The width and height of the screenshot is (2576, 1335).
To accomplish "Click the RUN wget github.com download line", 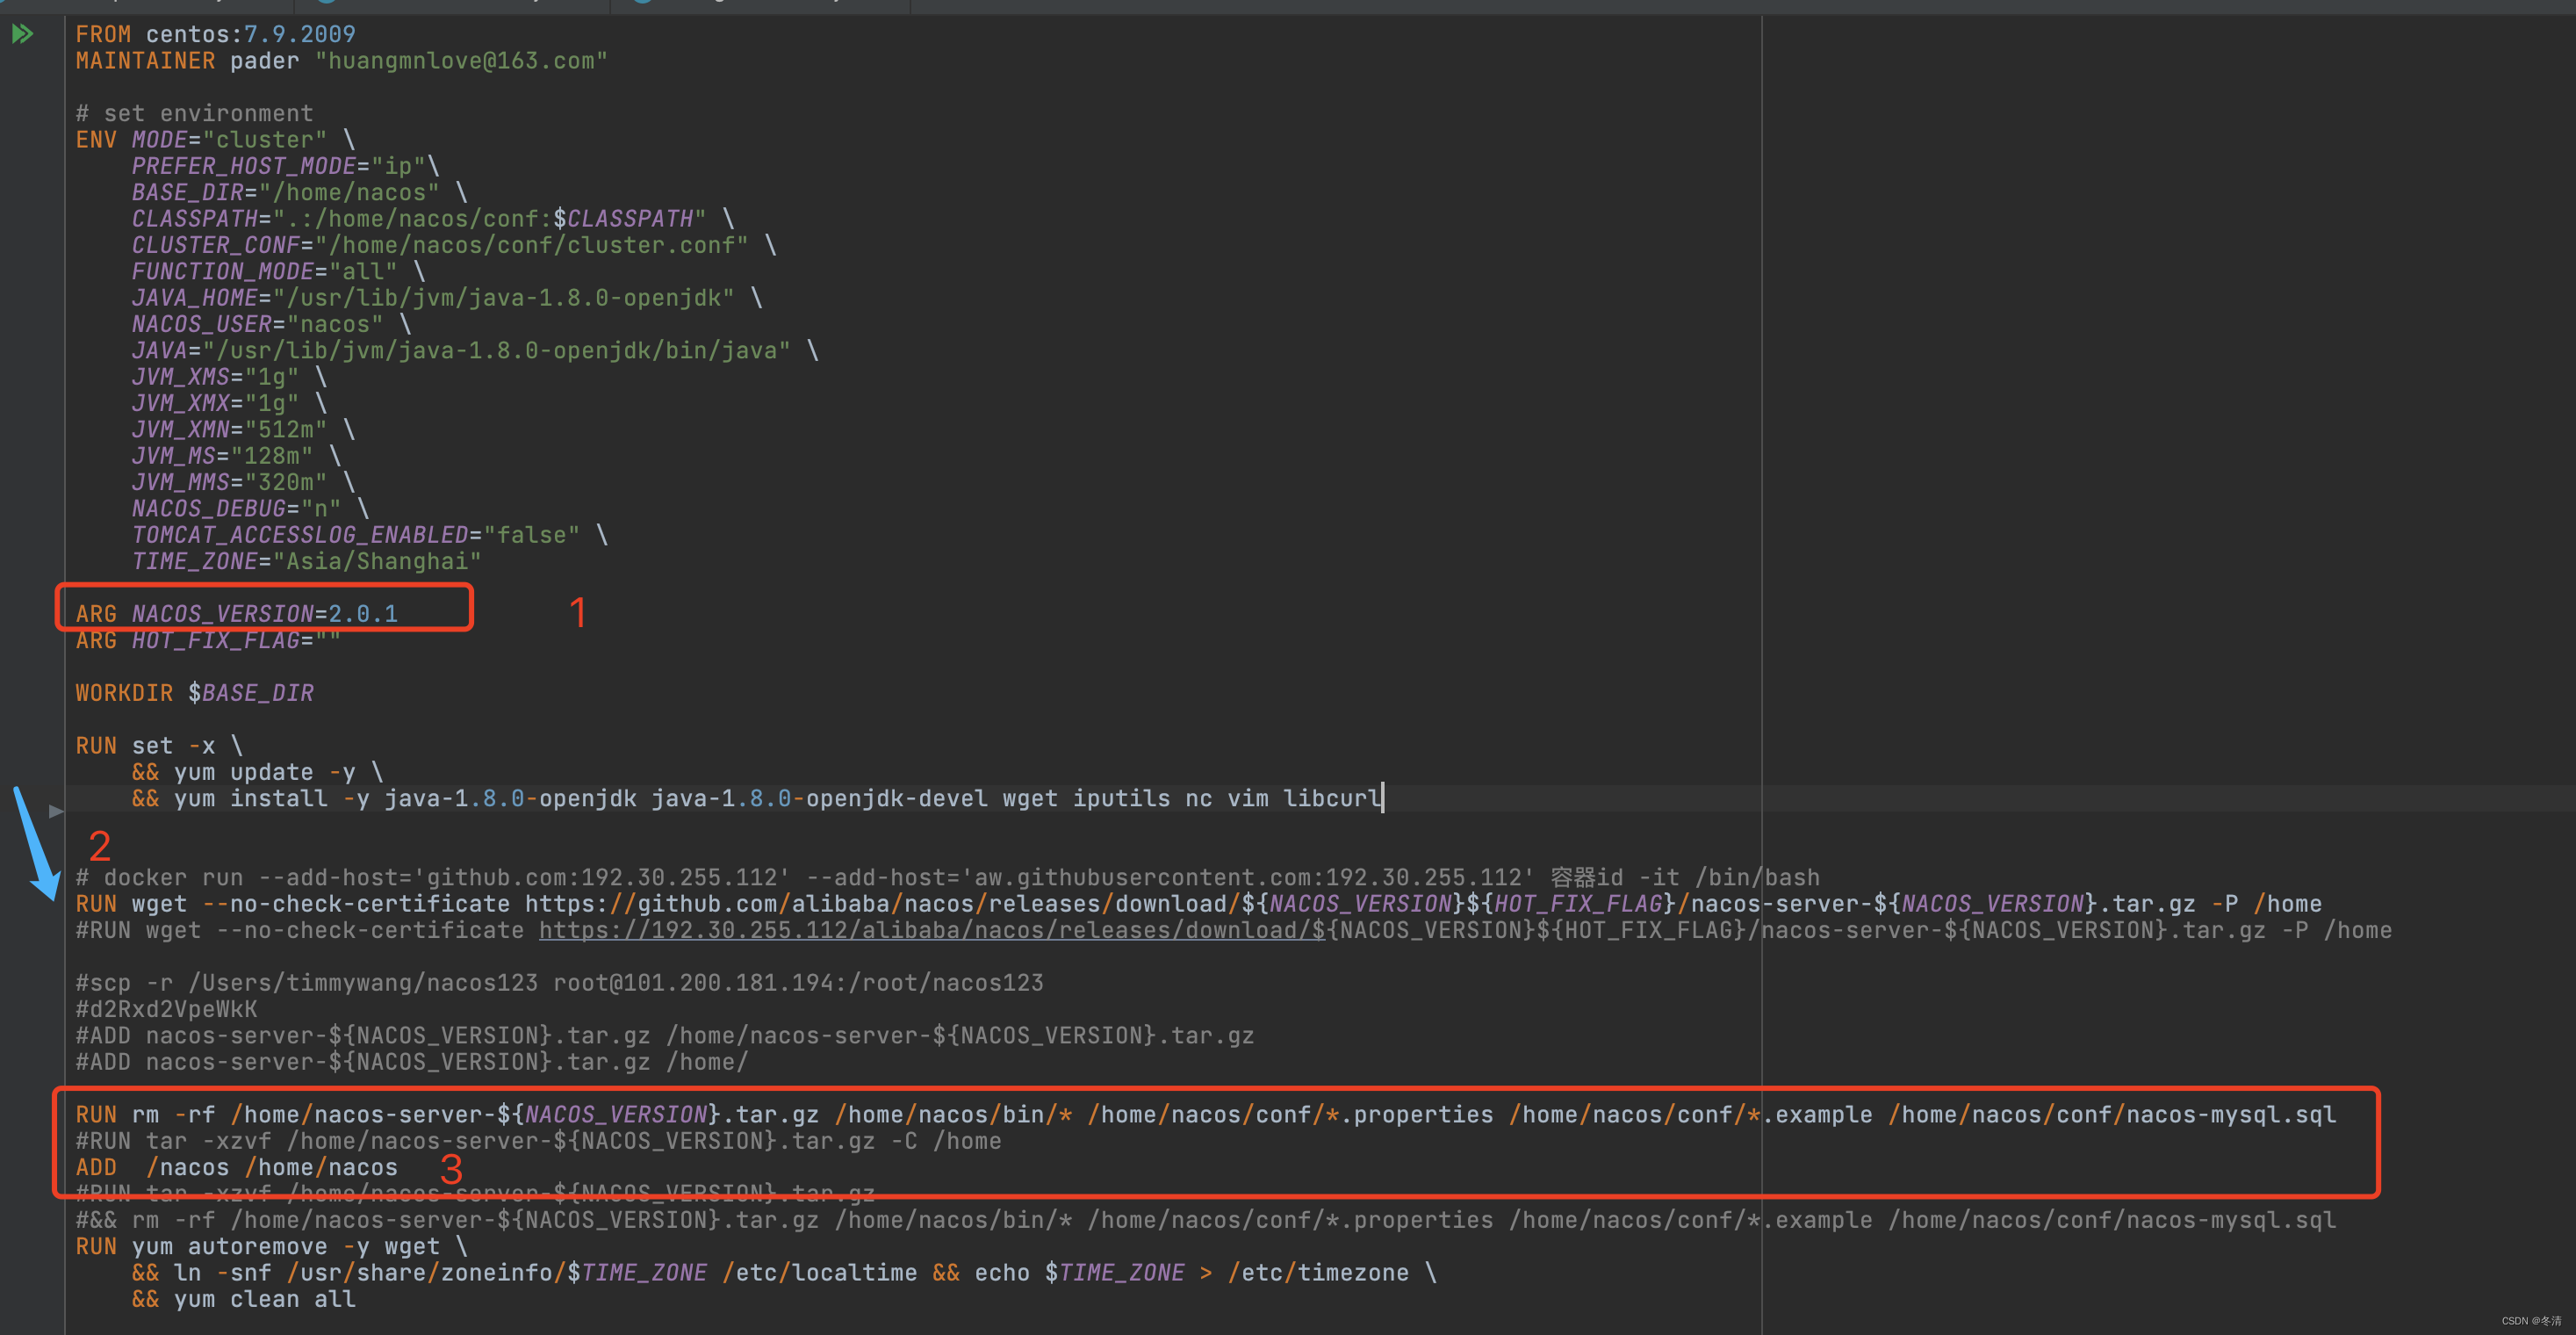I will (1198, 904).
